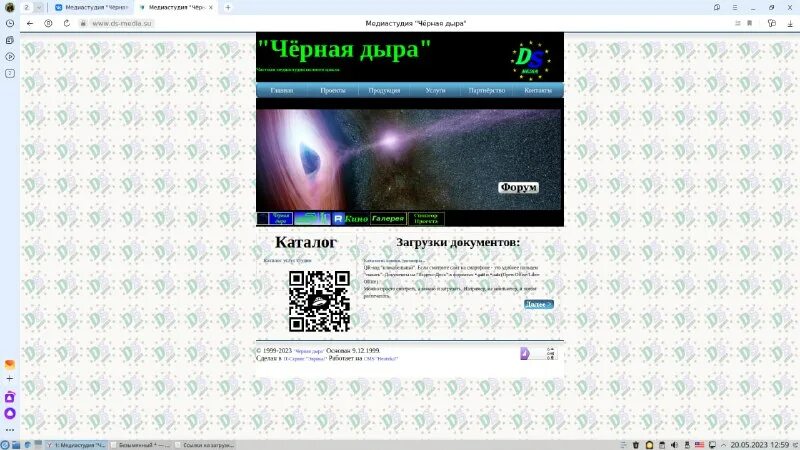This screenshot has width=800, height=450.
Task: Open the Продукция menu item
Action: 384,90
